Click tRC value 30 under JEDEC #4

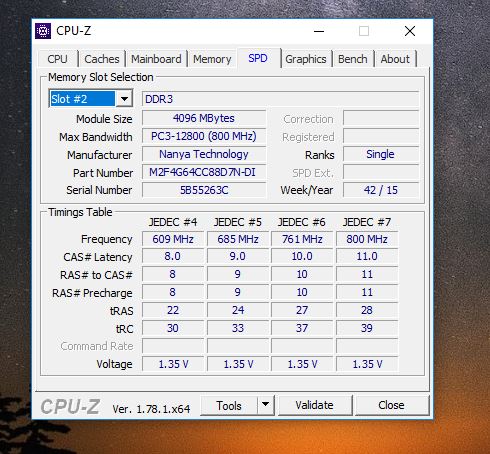[173, 328]
